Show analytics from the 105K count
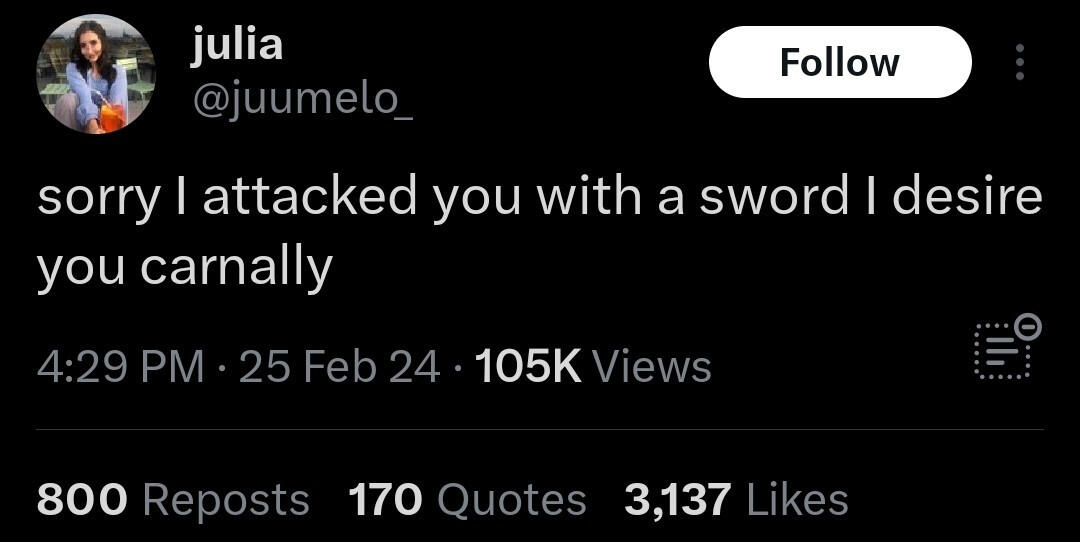1080x542 pixels. [528, 366]
